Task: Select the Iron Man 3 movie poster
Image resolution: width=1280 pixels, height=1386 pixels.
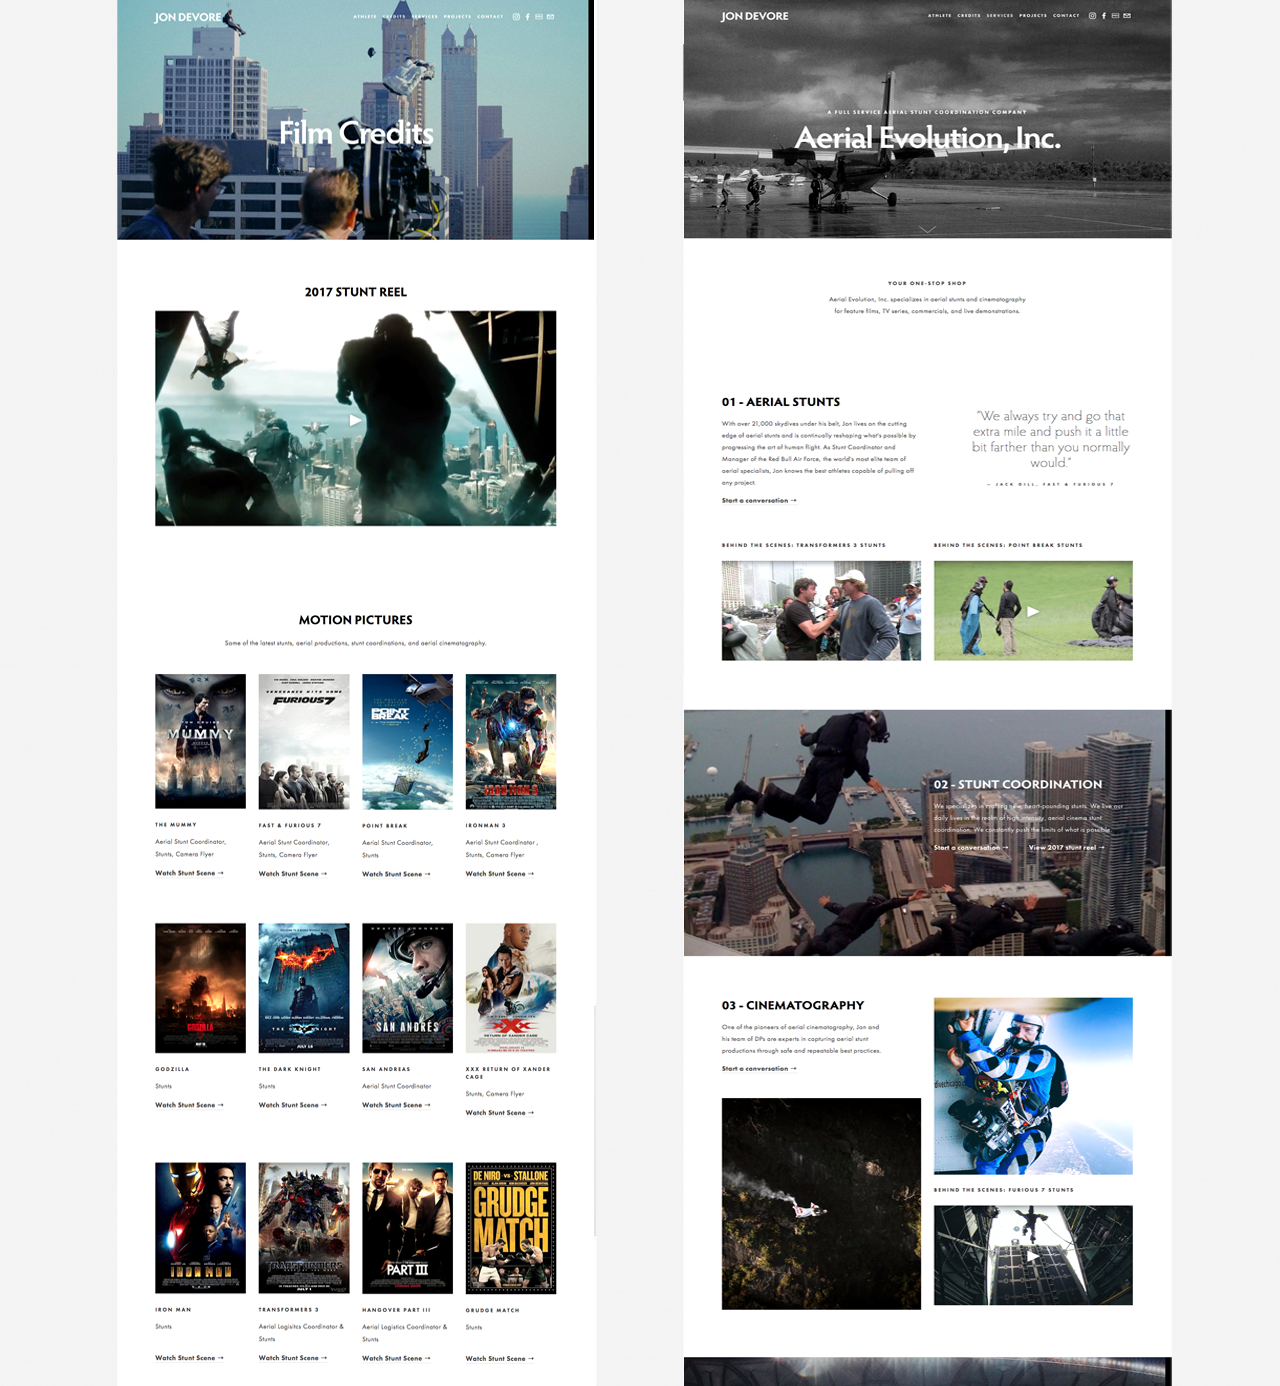Action: [511, 740]
